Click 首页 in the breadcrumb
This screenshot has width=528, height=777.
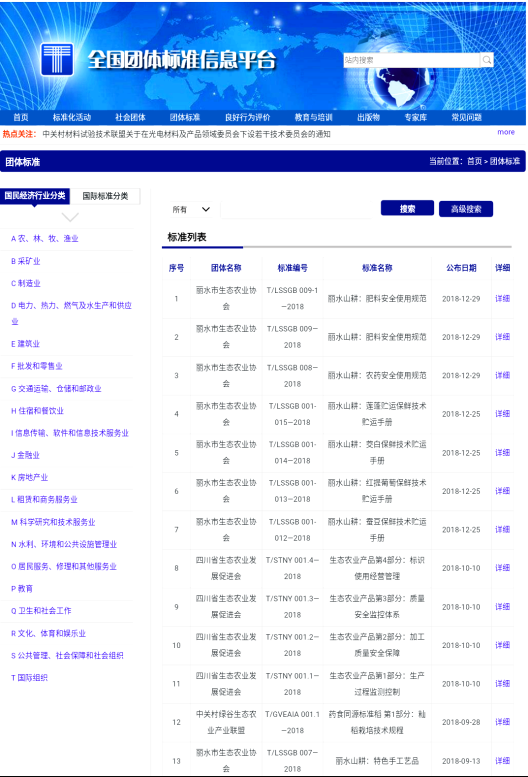tap(474, 162)
